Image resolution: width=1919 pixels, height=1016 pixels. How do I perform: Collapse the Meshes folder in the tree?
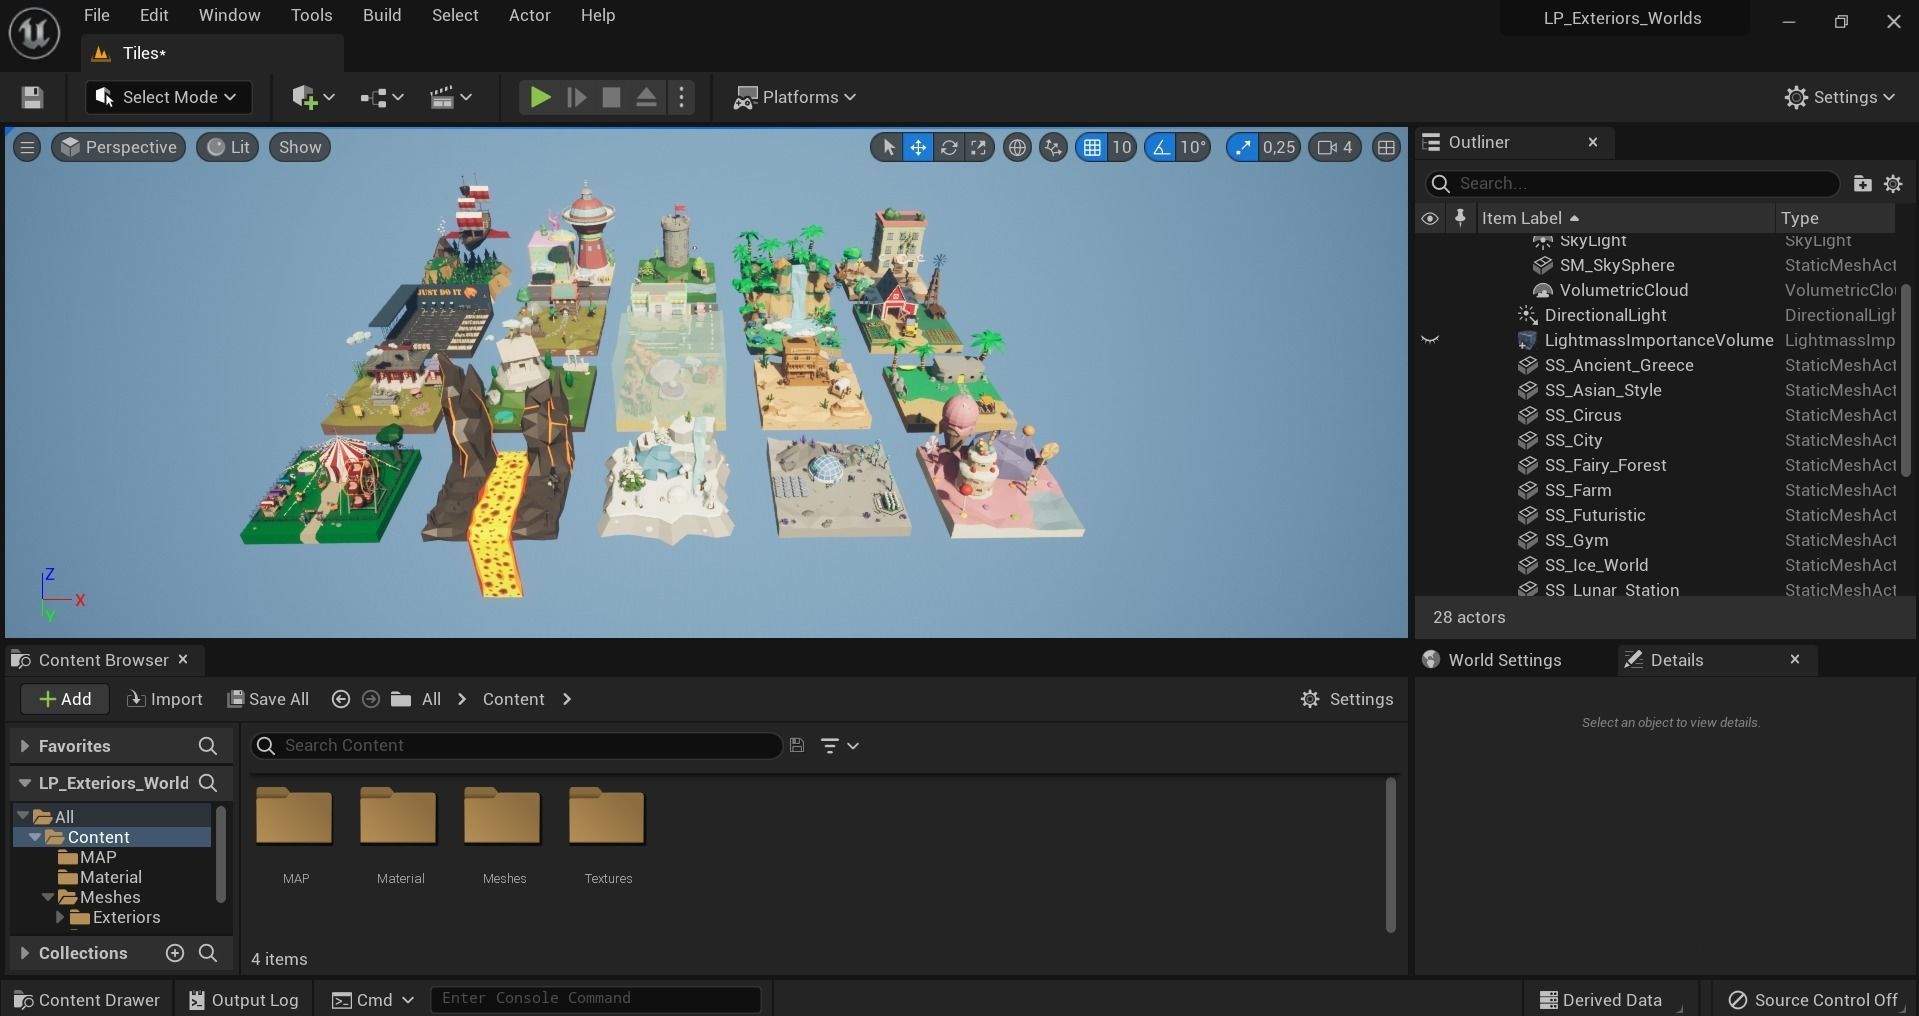[x=48, y=897]
